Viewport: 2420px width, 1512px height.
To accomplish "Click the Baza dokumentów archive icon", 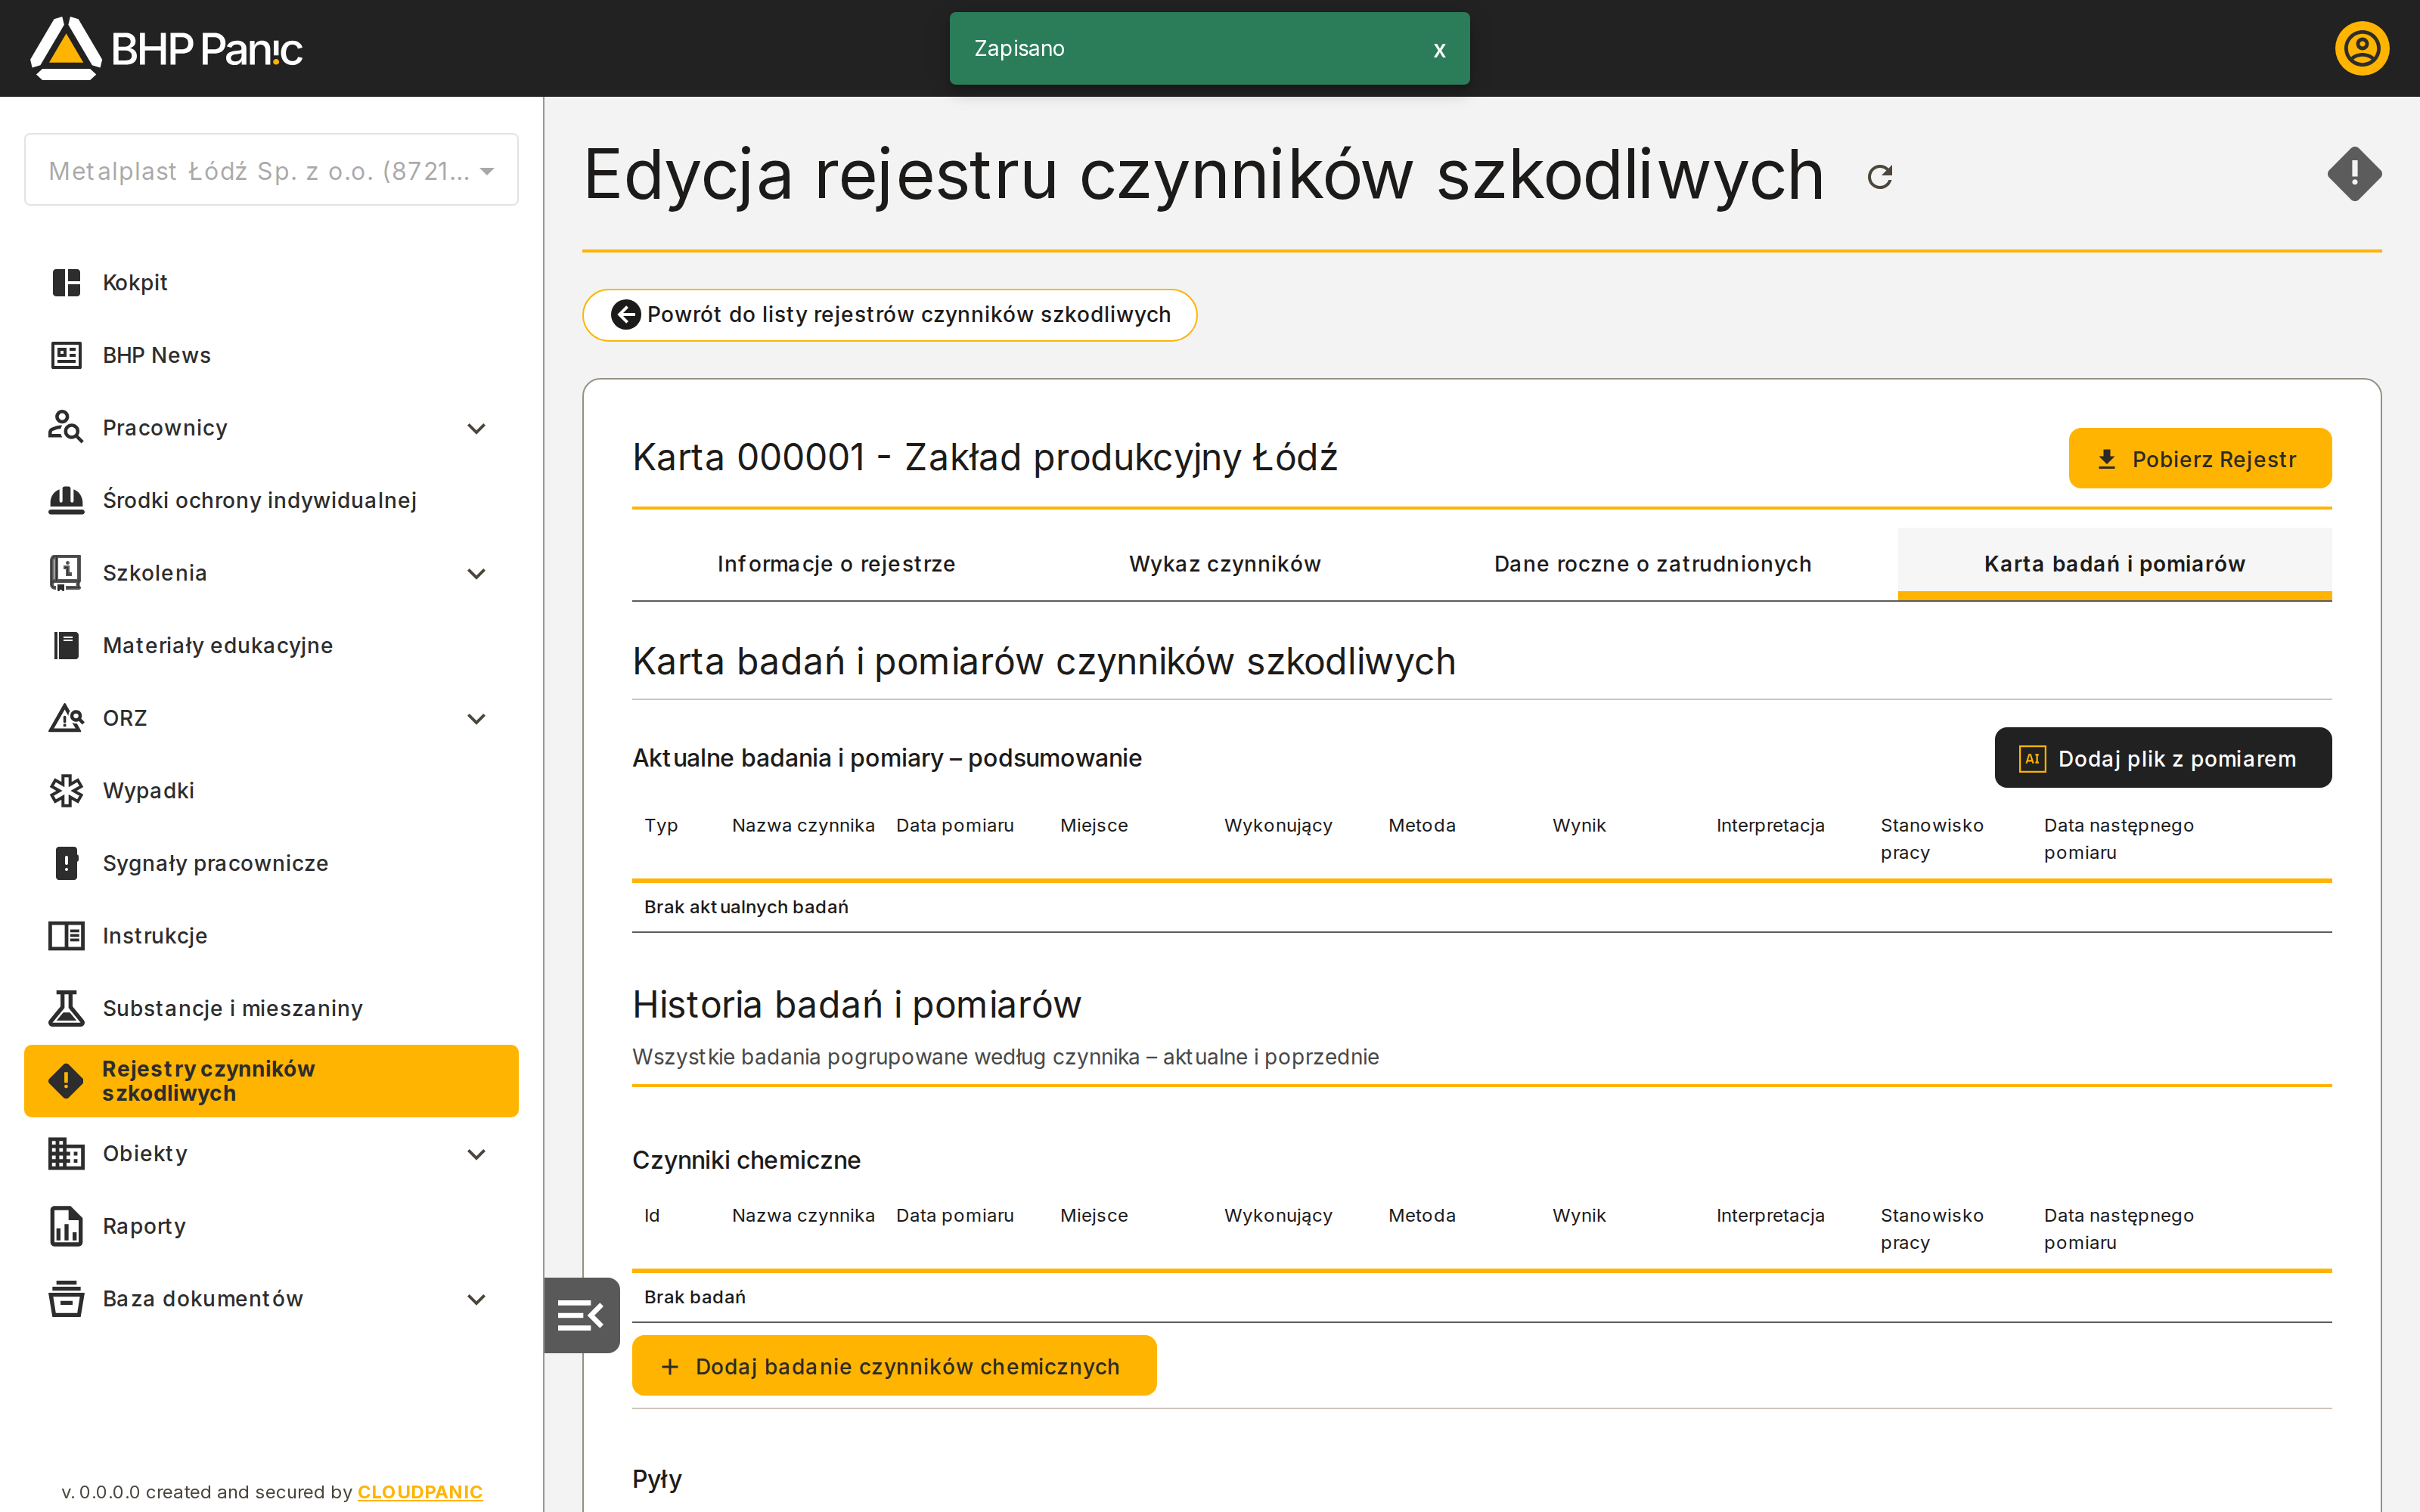I will [x=66, y=1298].
